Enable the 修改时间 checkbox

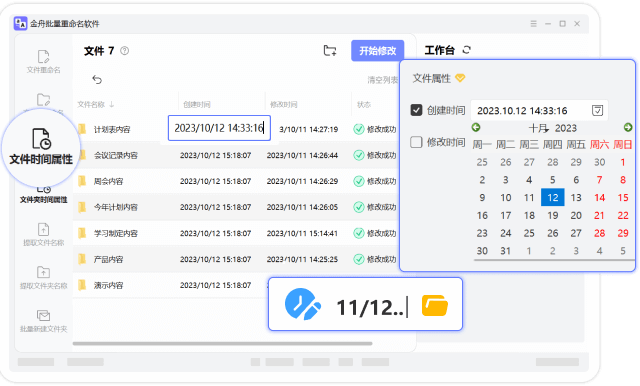point(416,142)
